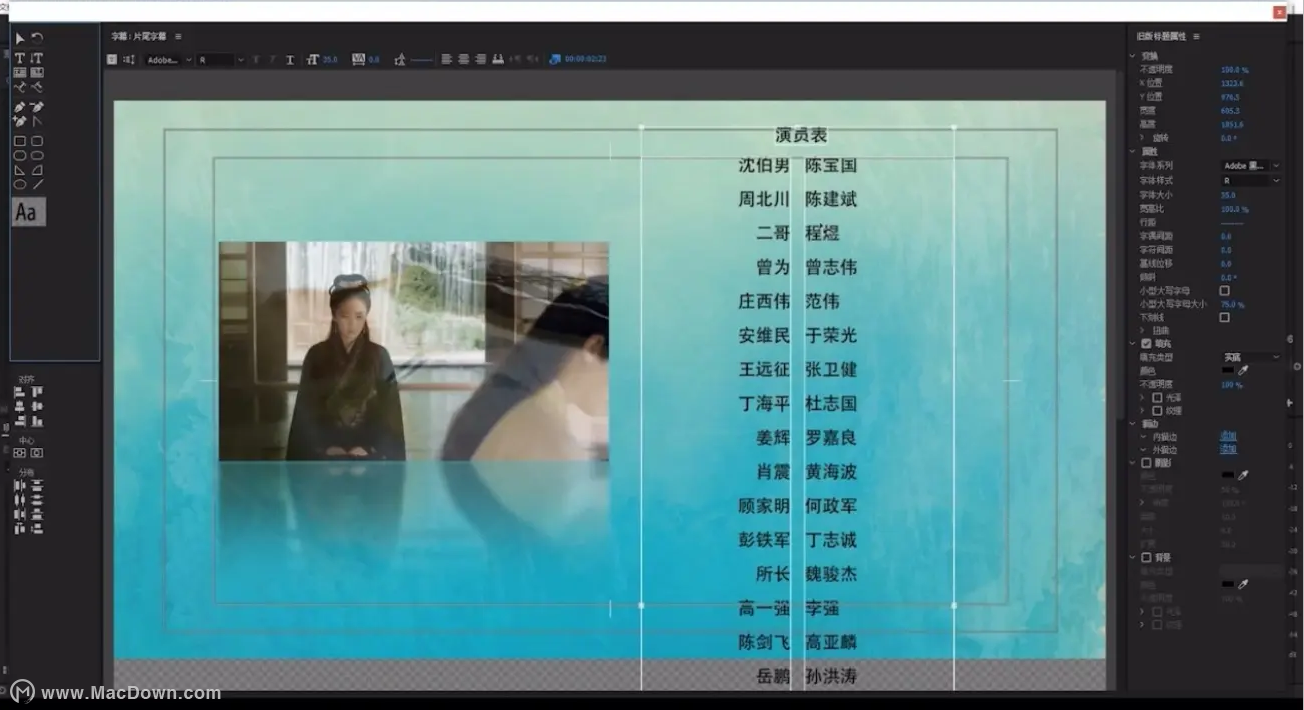Viewport: 1304px width, 710px height.
Task: Enable the 背景 checkbox
Action: (1146, 557)
